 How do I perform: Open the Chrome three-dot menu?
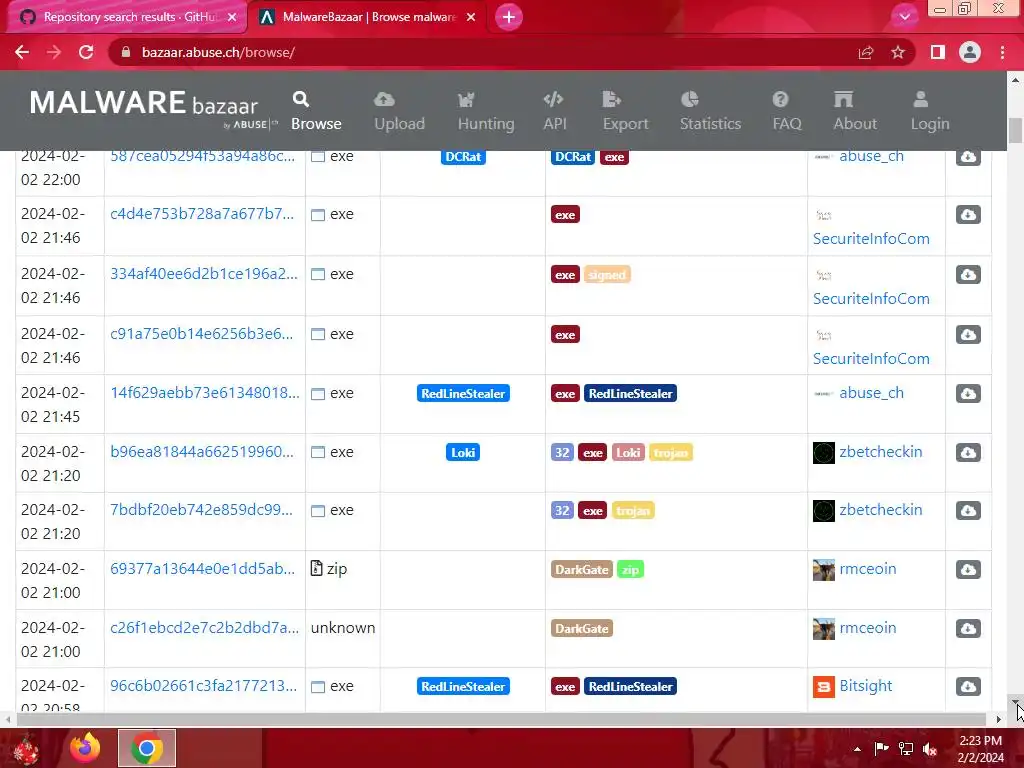coord(1002,52)
